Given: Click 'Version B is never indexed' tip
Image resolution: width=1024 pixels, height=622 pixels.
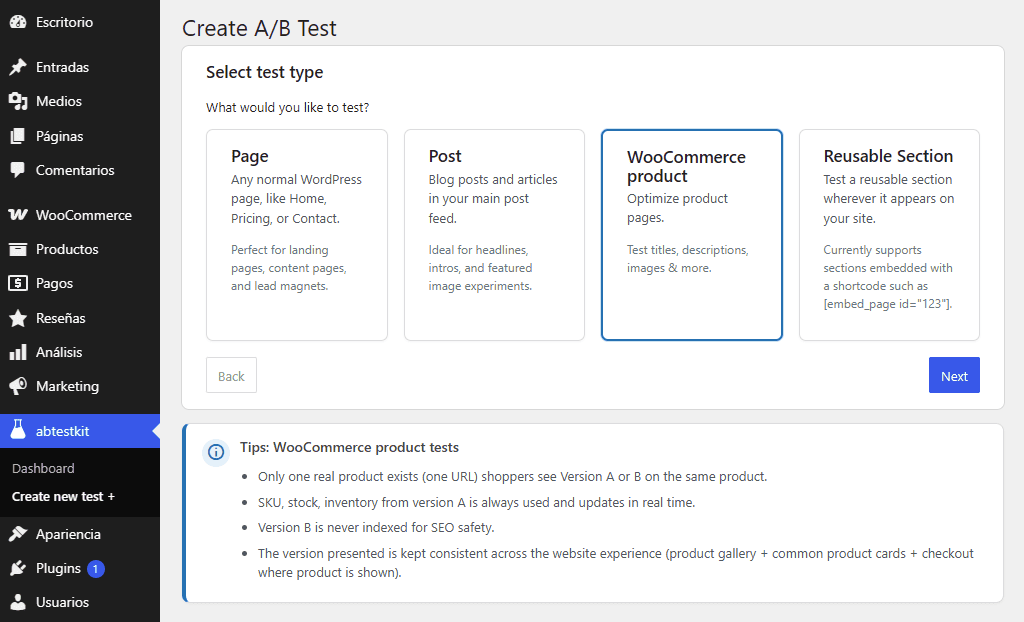Looking at the screenshot, I should point(376,527).
